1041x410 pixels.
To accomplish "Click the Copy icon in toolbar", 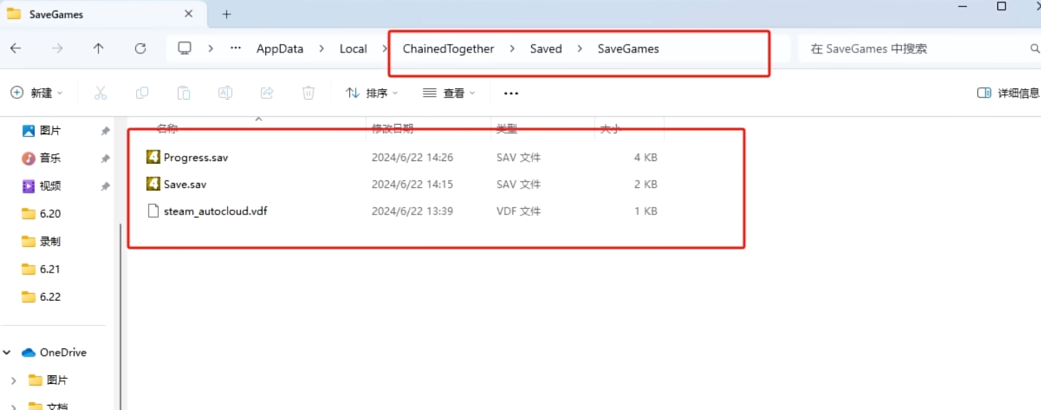I will pos(141,93).
